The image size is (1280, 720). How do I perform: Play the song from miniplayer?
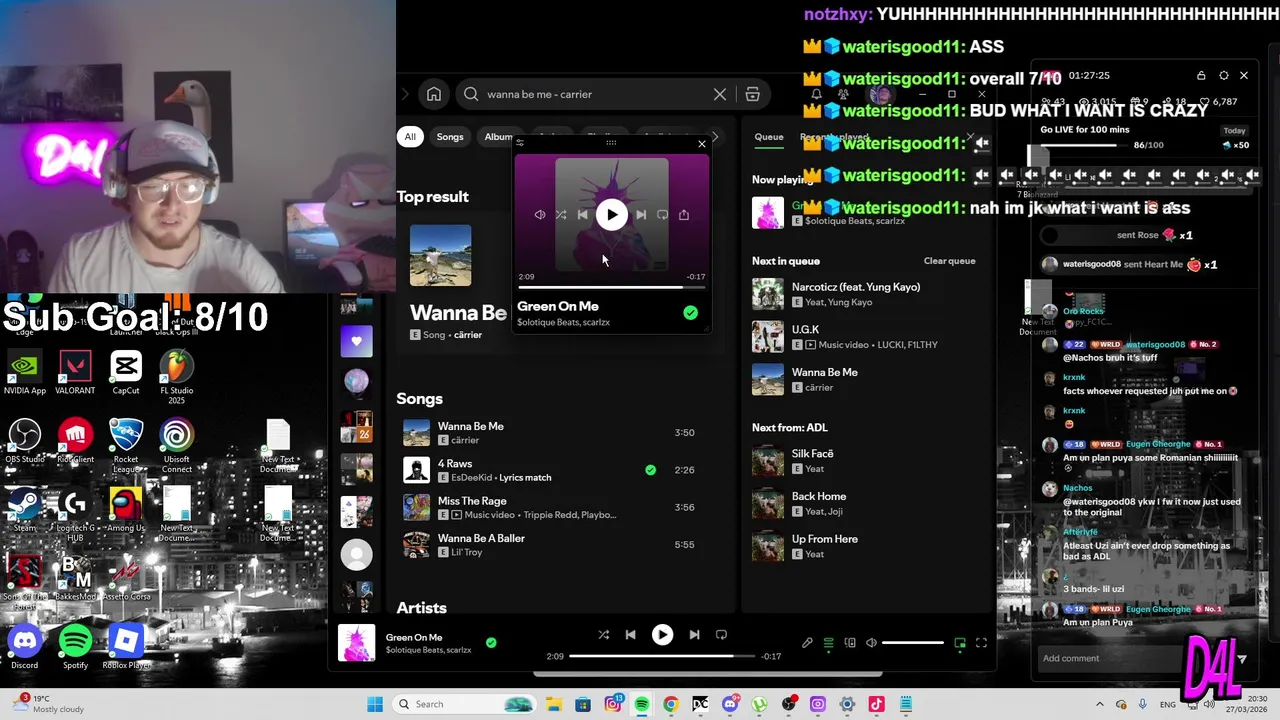612,215
